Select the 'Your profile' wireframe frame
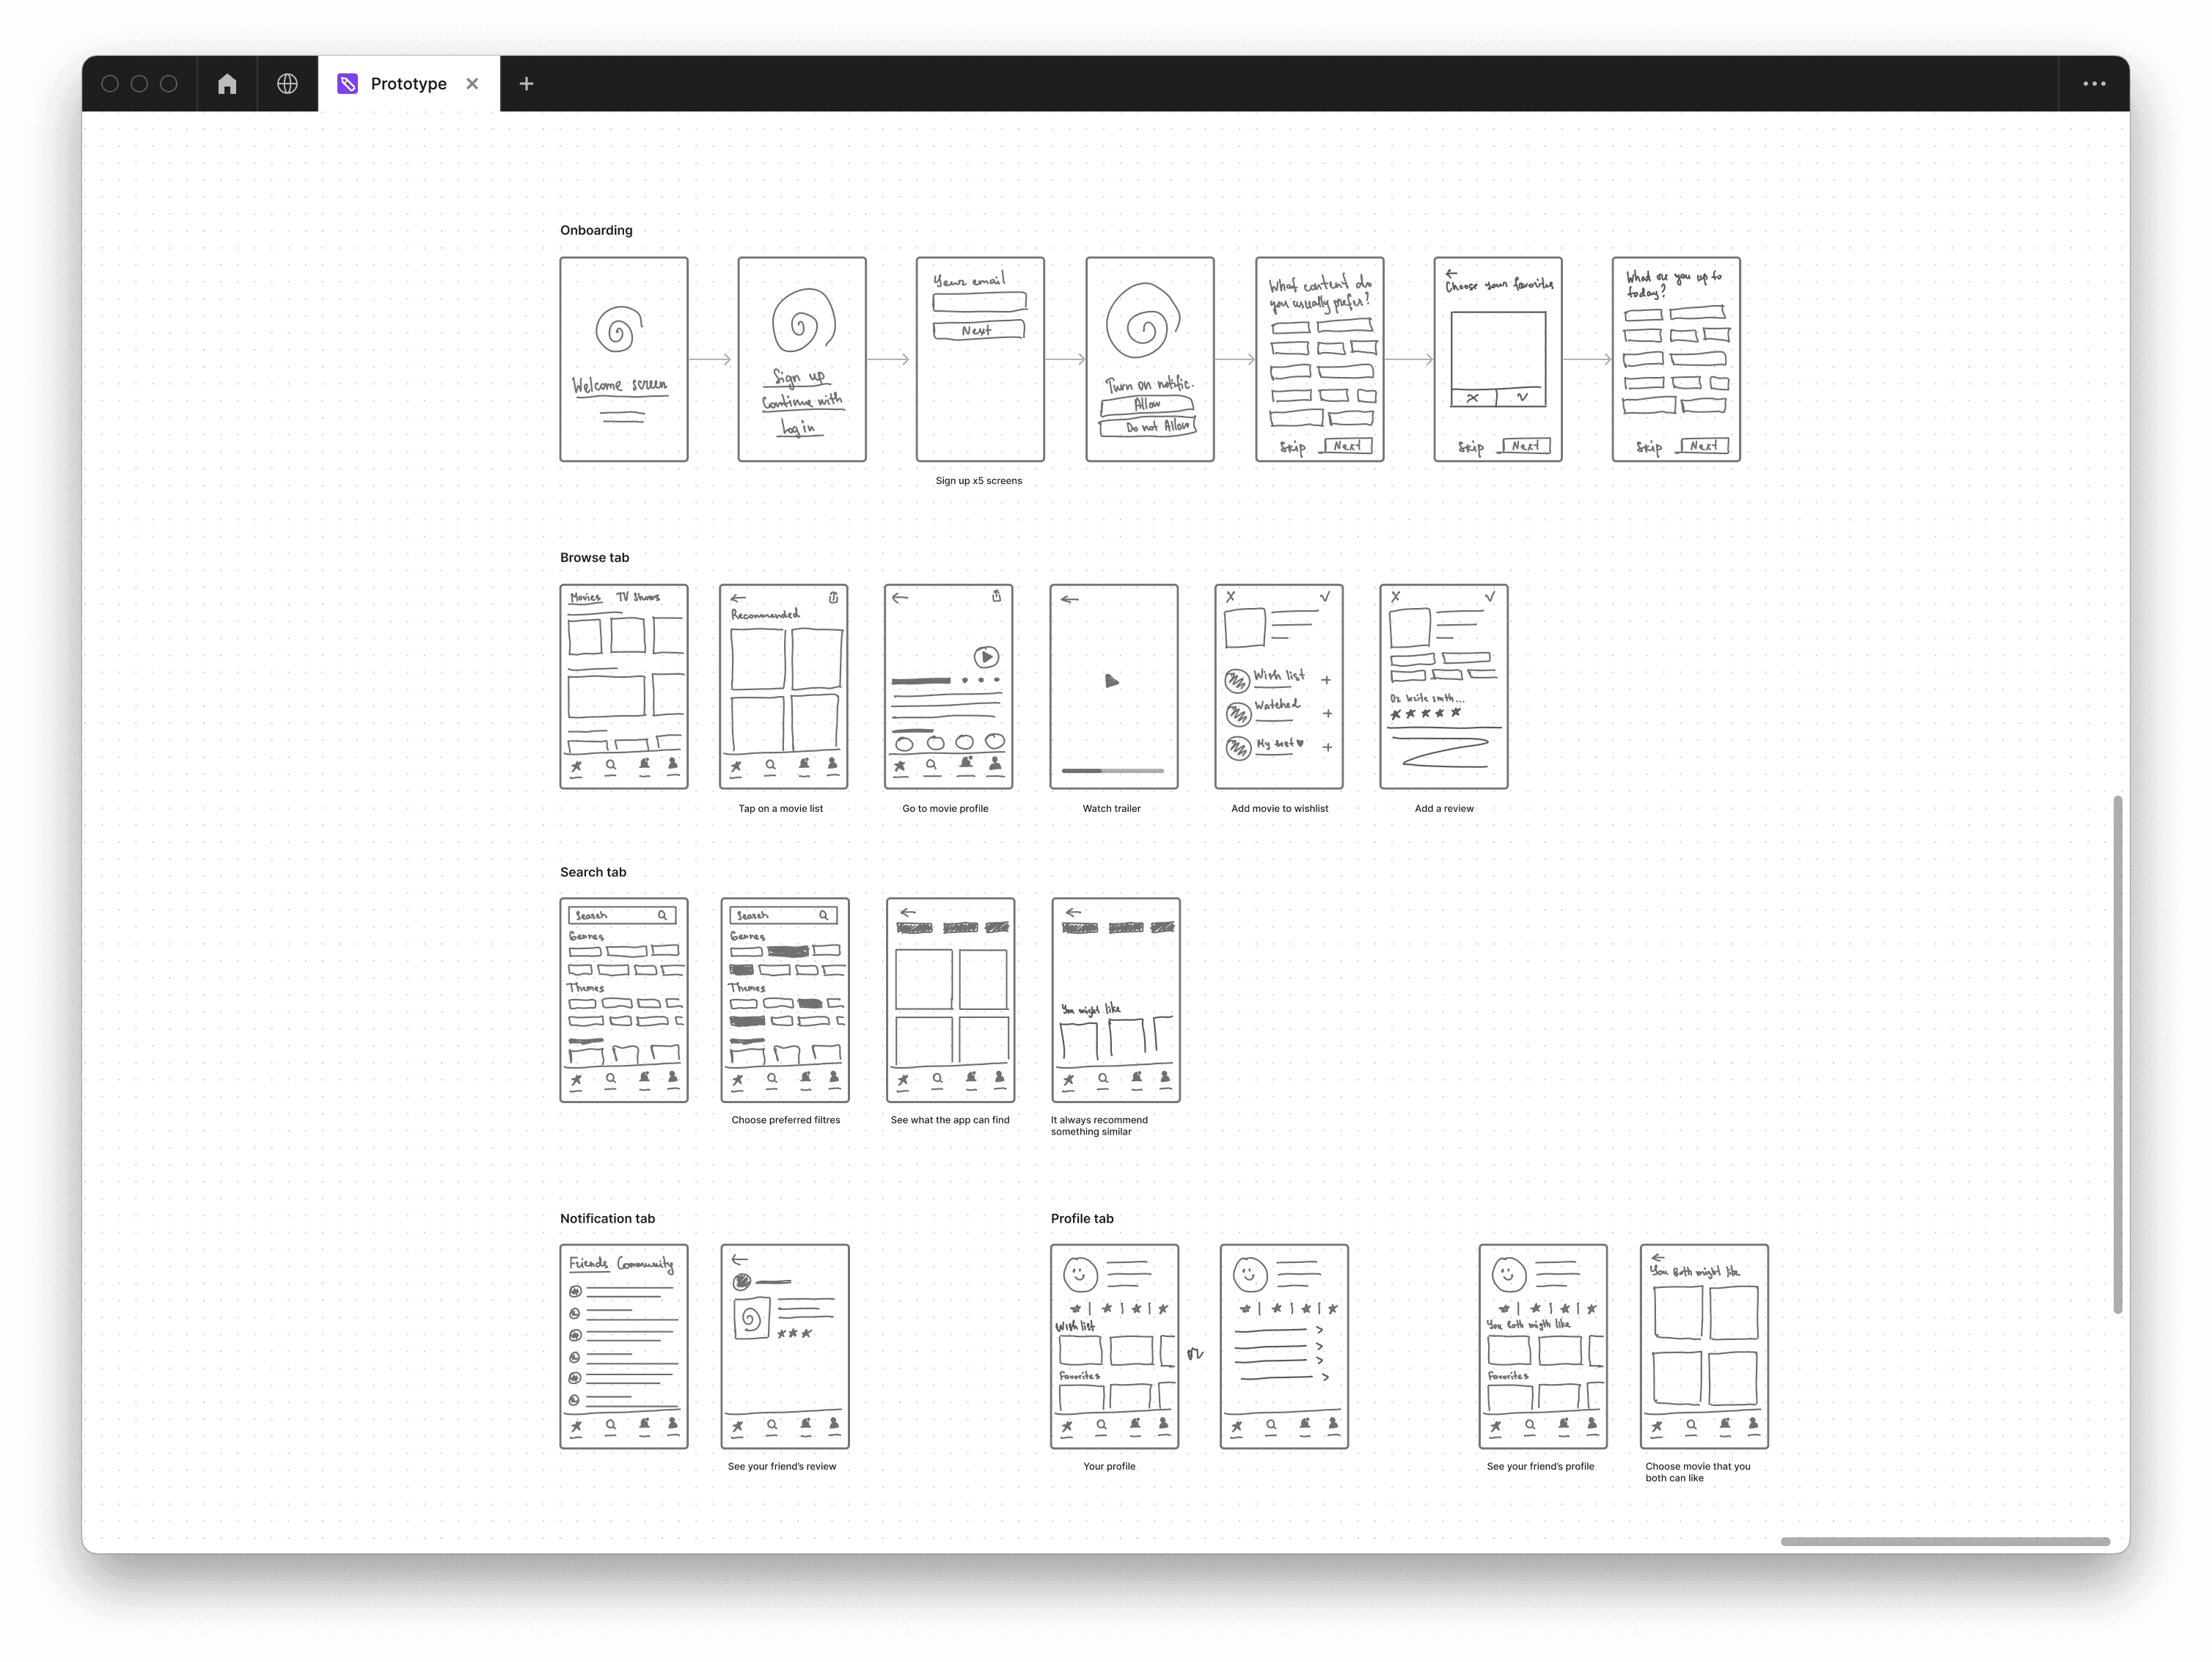 (x=1114, y=1346)
